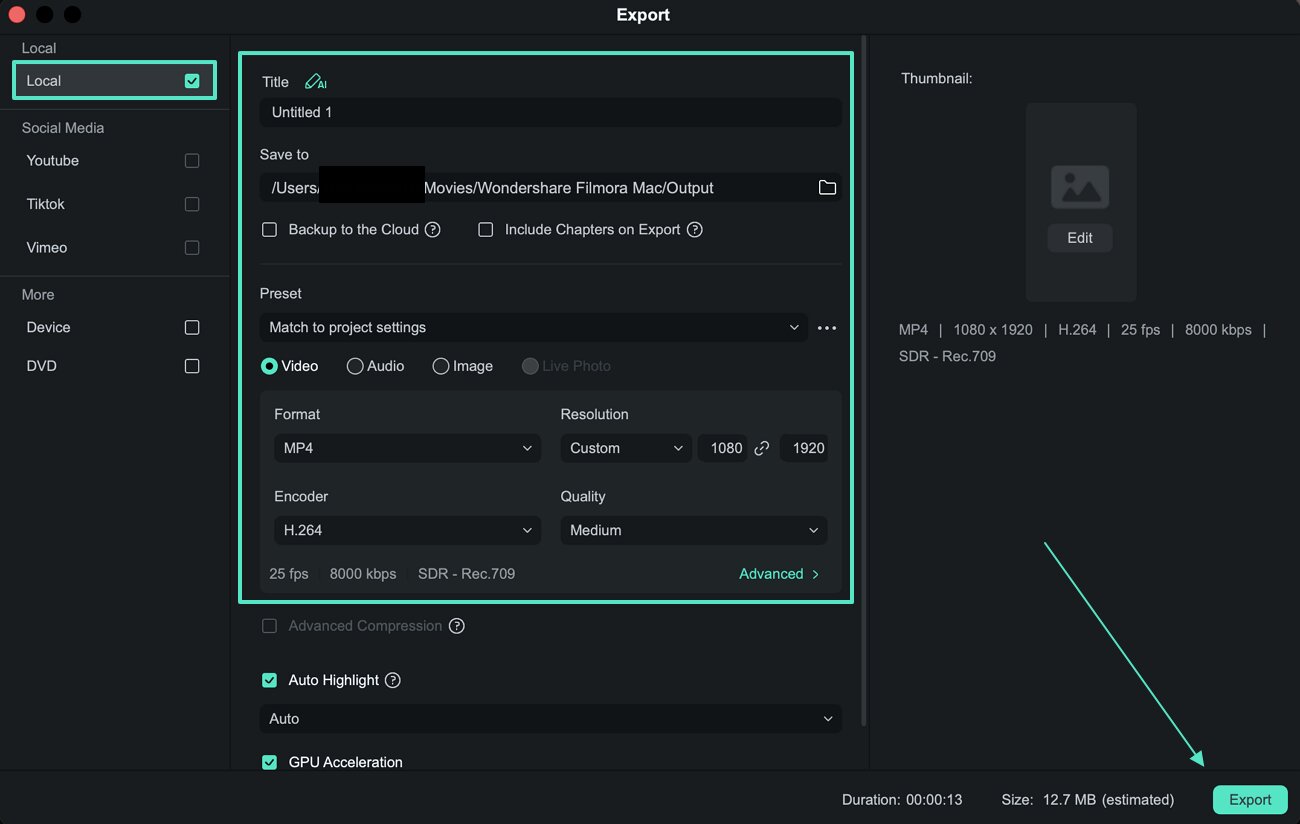Expand the Advanced settings link
Image resolution: width=1300 pixels, height=824 pixels.
779,574
